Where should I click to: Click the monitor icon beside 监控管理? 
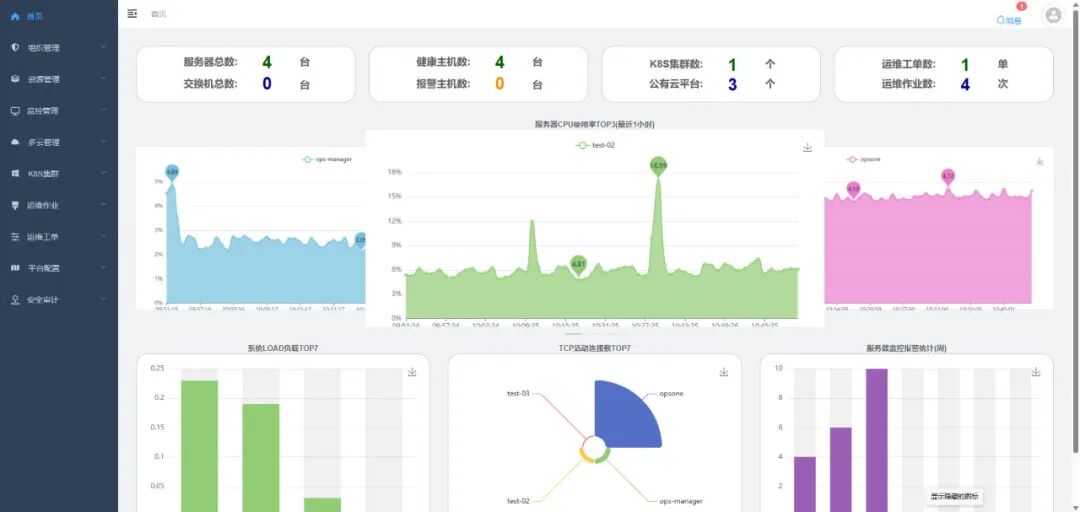[x=15, y=110]
